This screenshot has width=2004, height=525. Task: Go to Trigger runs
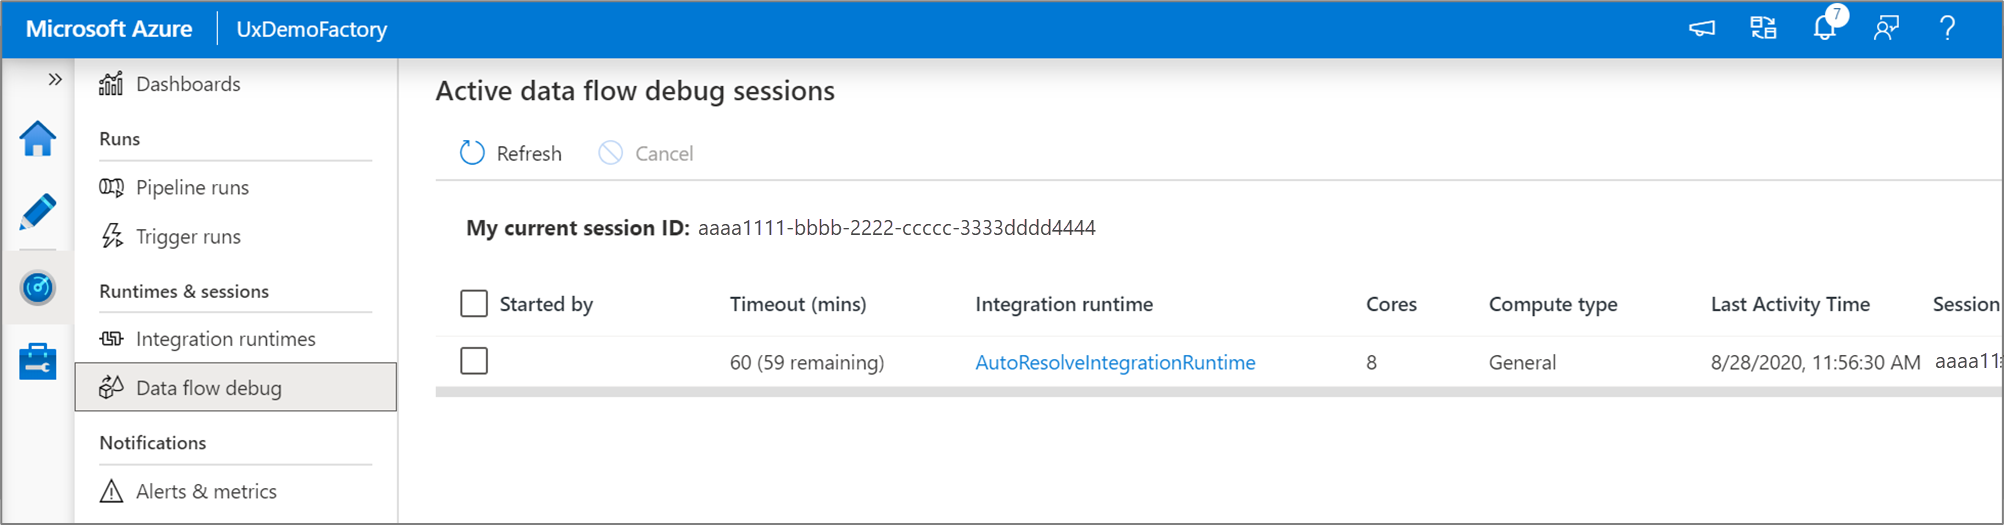click(x=188, y=237)
